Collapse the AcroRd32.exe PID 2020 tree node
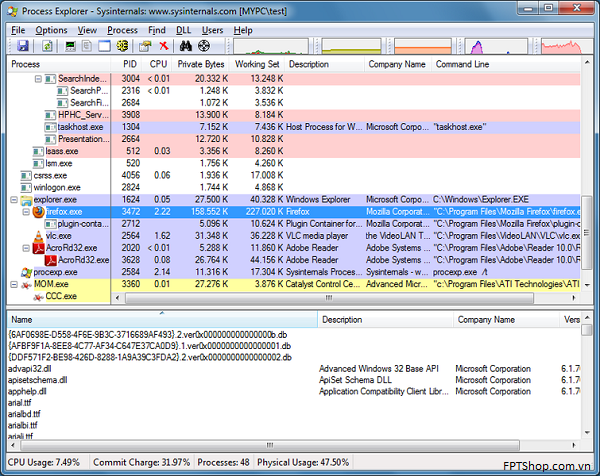The width and height of the screenshot is (600, 476). (26, 248)
